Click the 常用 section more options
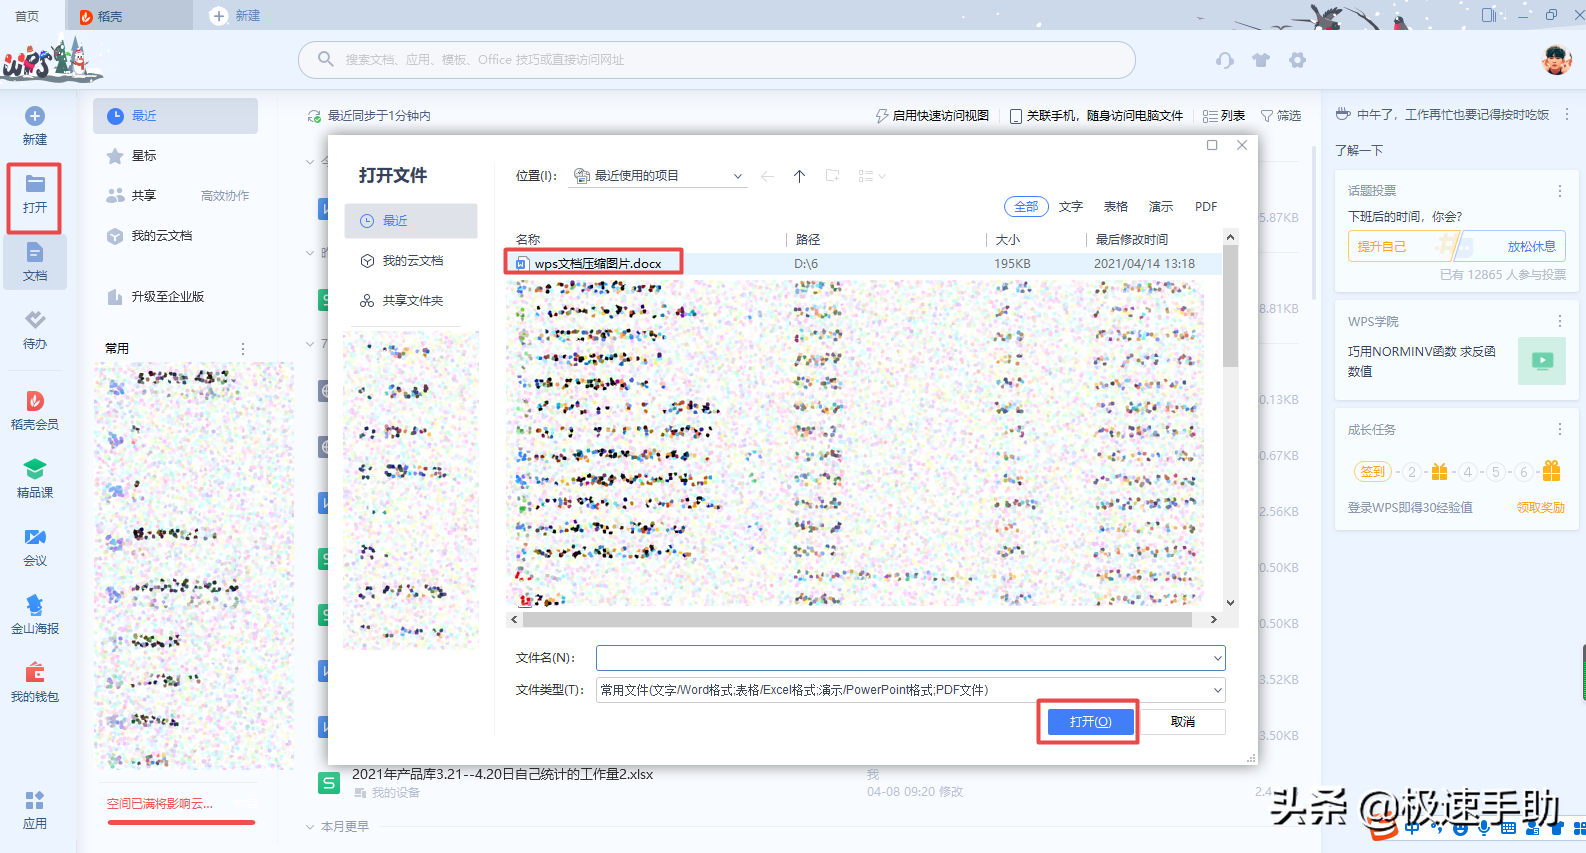The width and height of the screenshot is (1586, 853). click(x=243, y=349)
